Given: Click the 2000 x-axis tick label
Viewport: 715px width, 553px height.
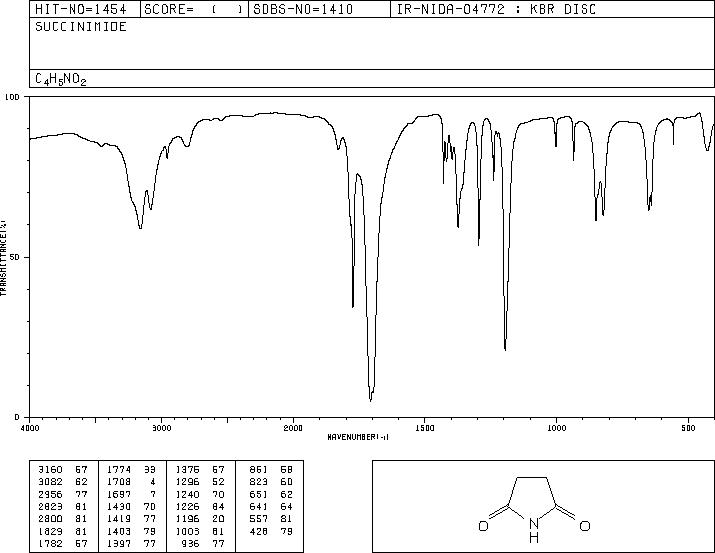Looking at the screenshot, I should pyautogui.click(x=293, y=428).
